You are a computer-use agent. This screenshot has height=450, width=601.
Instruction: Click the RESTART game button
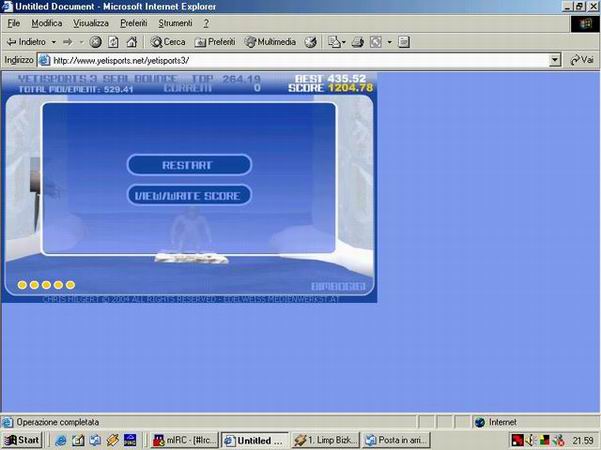click(x=189, y=165)
